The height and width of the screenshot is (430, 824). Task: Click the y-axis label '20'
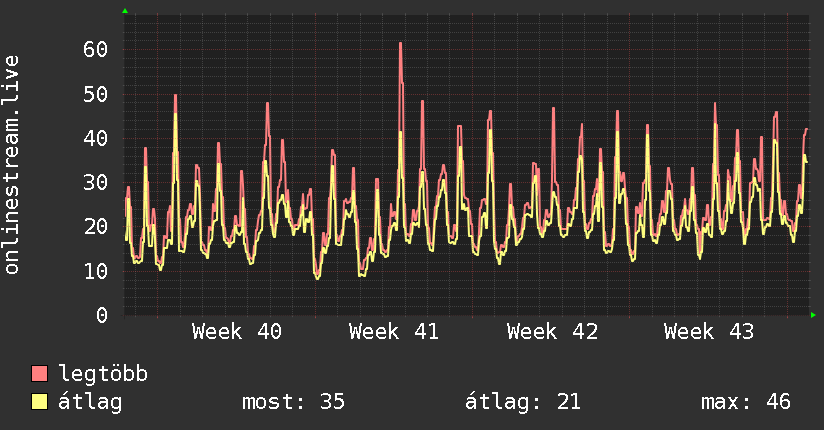point(95,227)
